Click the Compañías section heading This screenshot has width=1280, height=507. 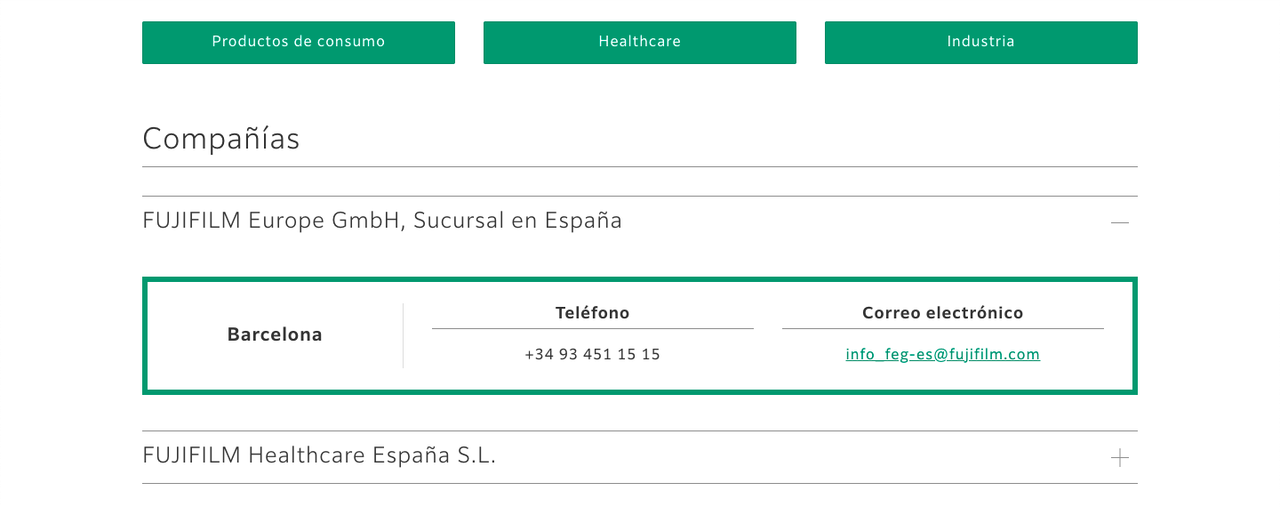coord(221,138)
